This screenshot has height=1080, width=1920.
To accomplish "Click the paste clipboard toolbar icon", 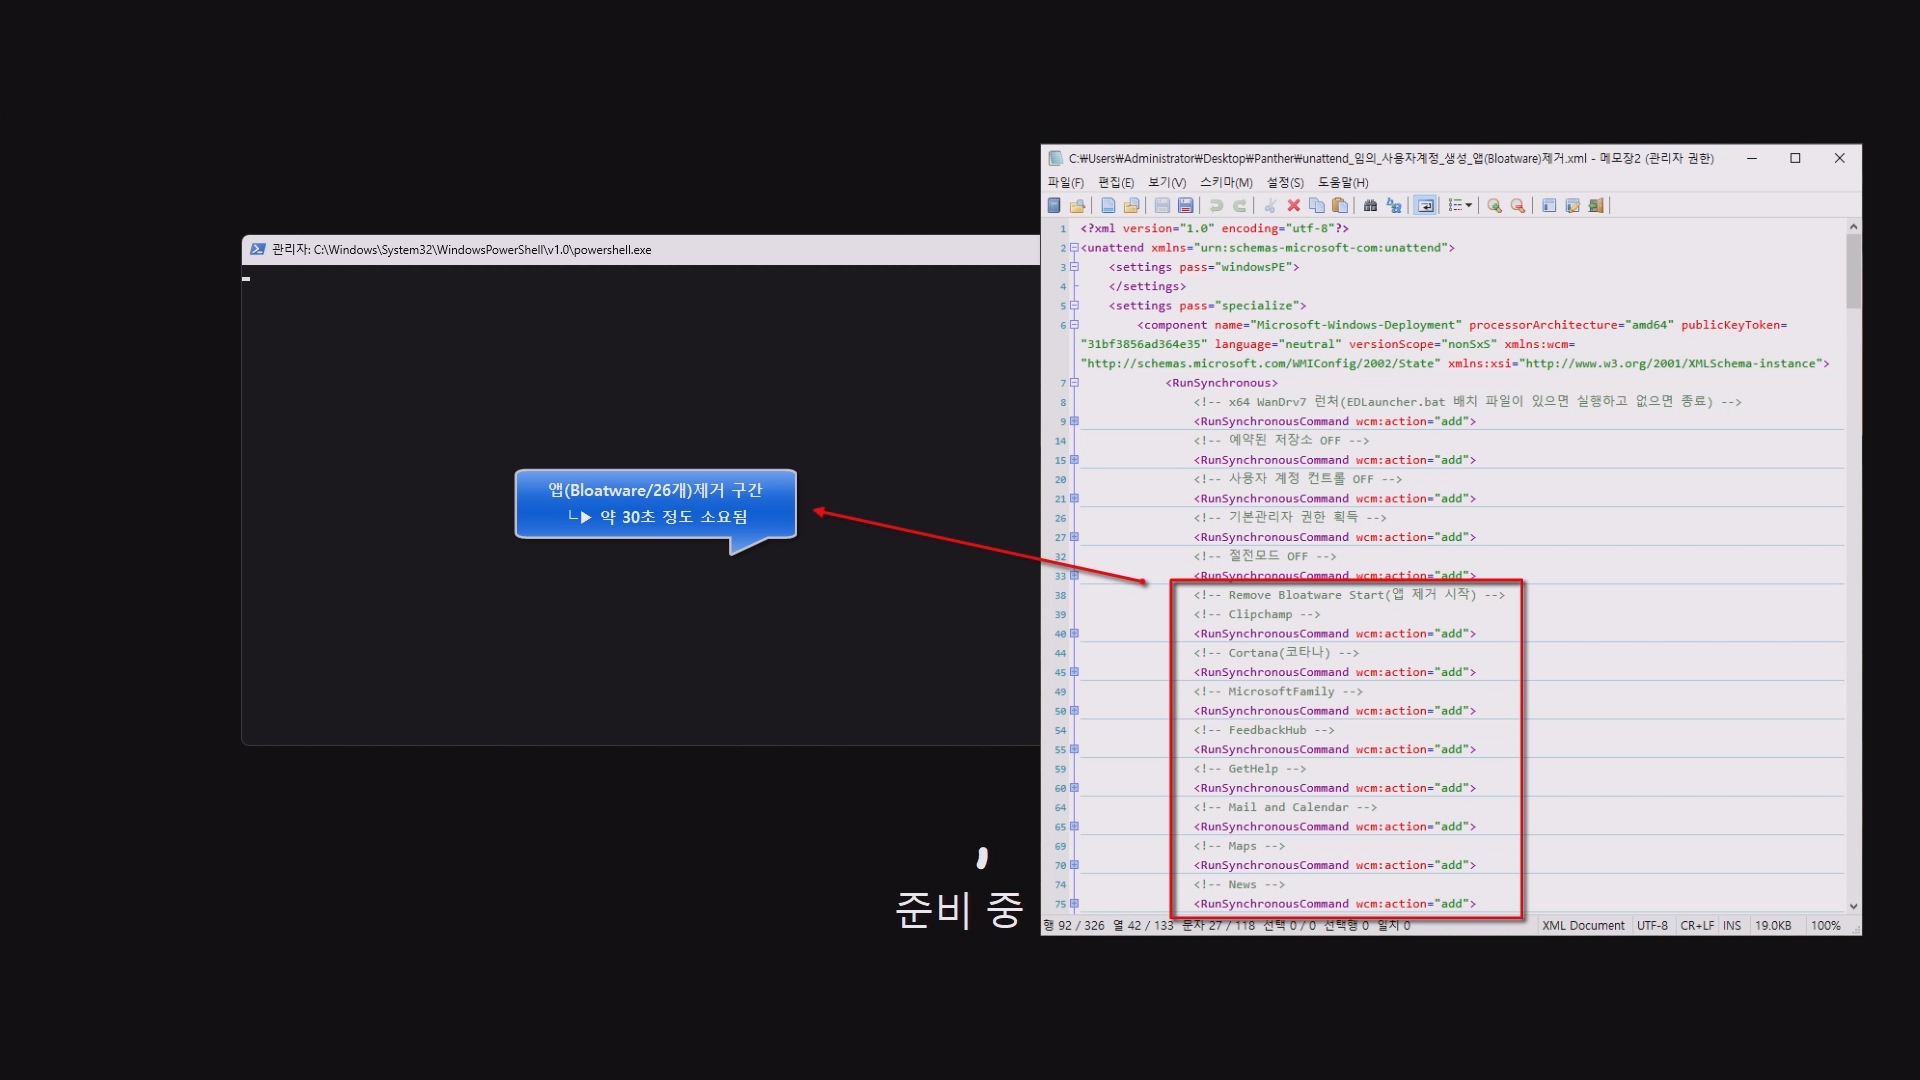I will pos(1340,205).
